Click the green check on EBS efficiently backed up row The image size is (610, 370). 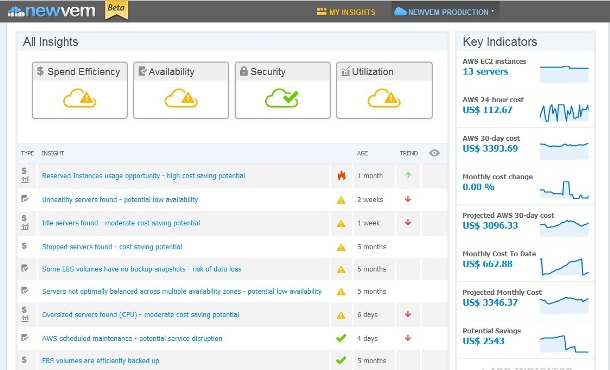341,360
